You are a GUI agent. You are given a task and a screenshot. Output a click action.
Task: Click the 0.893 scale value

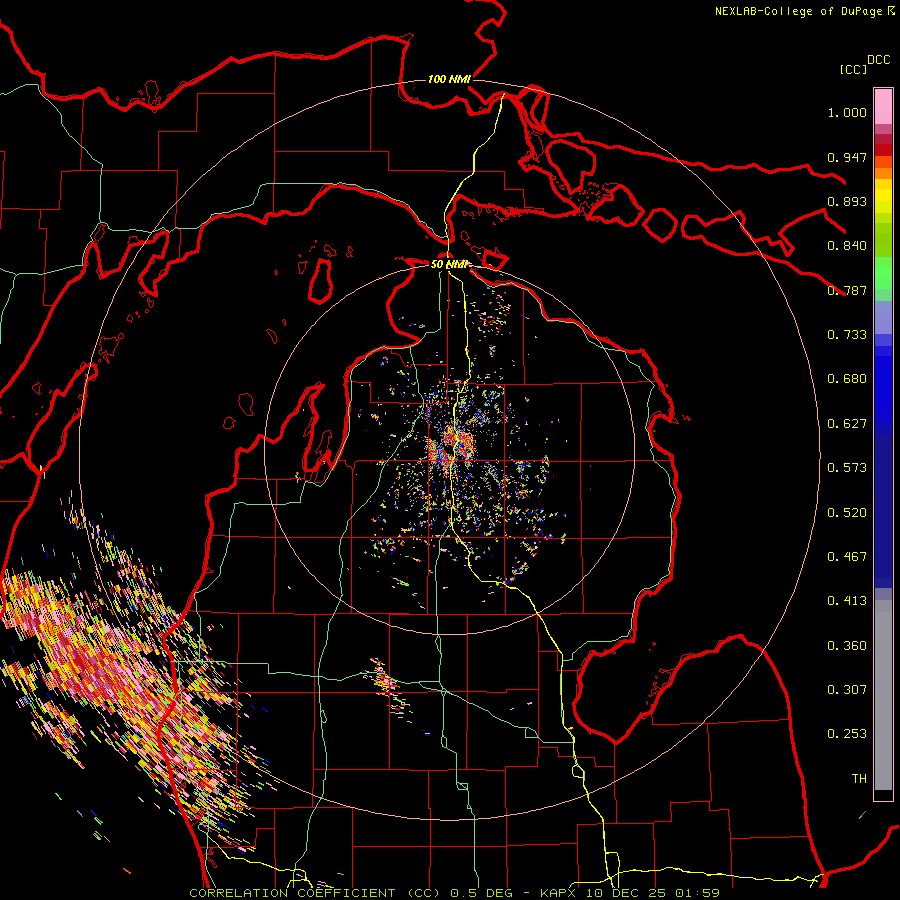847,201
